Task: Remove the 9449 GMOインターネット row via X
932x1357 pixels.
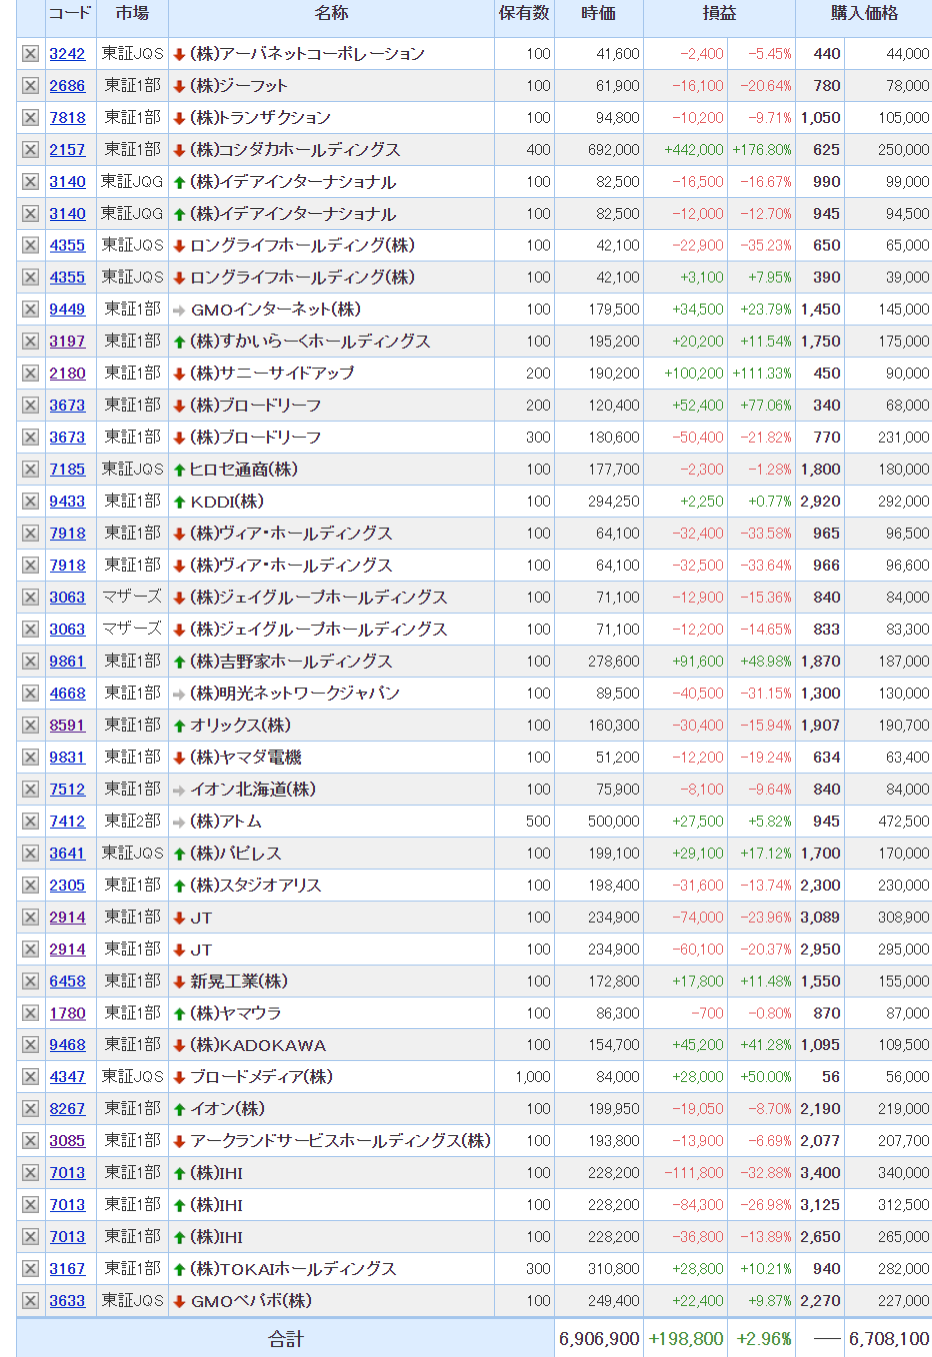Action: pyautogui.click(x=30, y=310)
